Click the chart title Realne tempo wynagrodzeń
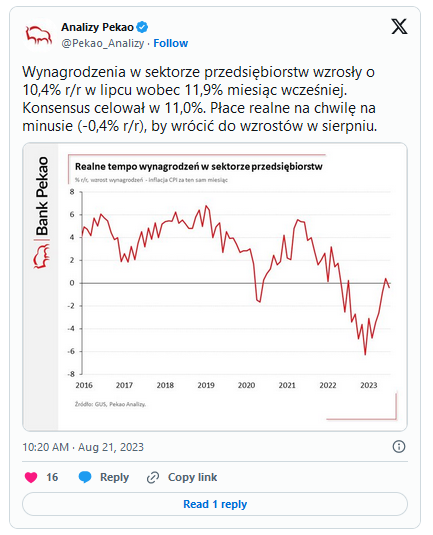 tap(199, 167)
